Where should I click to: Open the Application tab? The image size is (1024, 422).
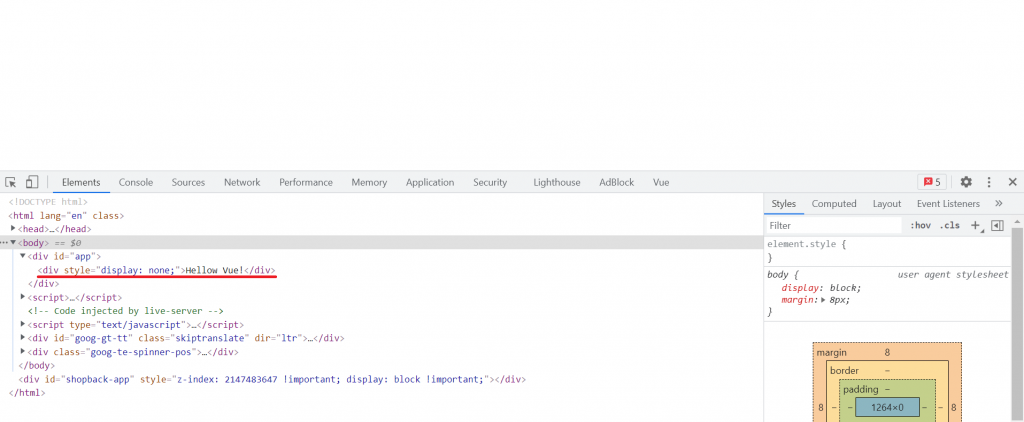click(430, 182)
